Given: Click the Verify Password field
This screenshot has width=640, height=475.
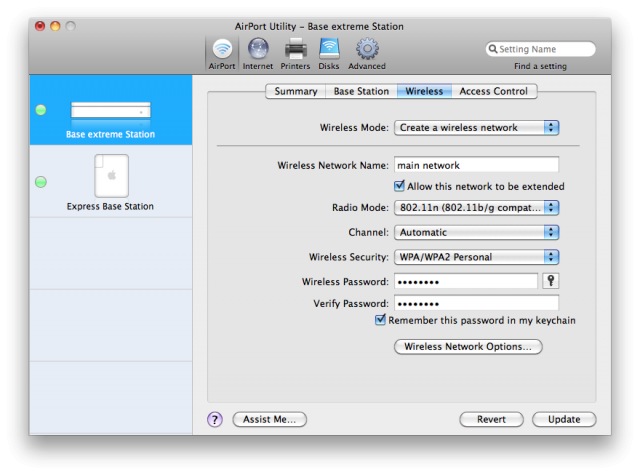Looking at the screenshot, I should [476, 303].
